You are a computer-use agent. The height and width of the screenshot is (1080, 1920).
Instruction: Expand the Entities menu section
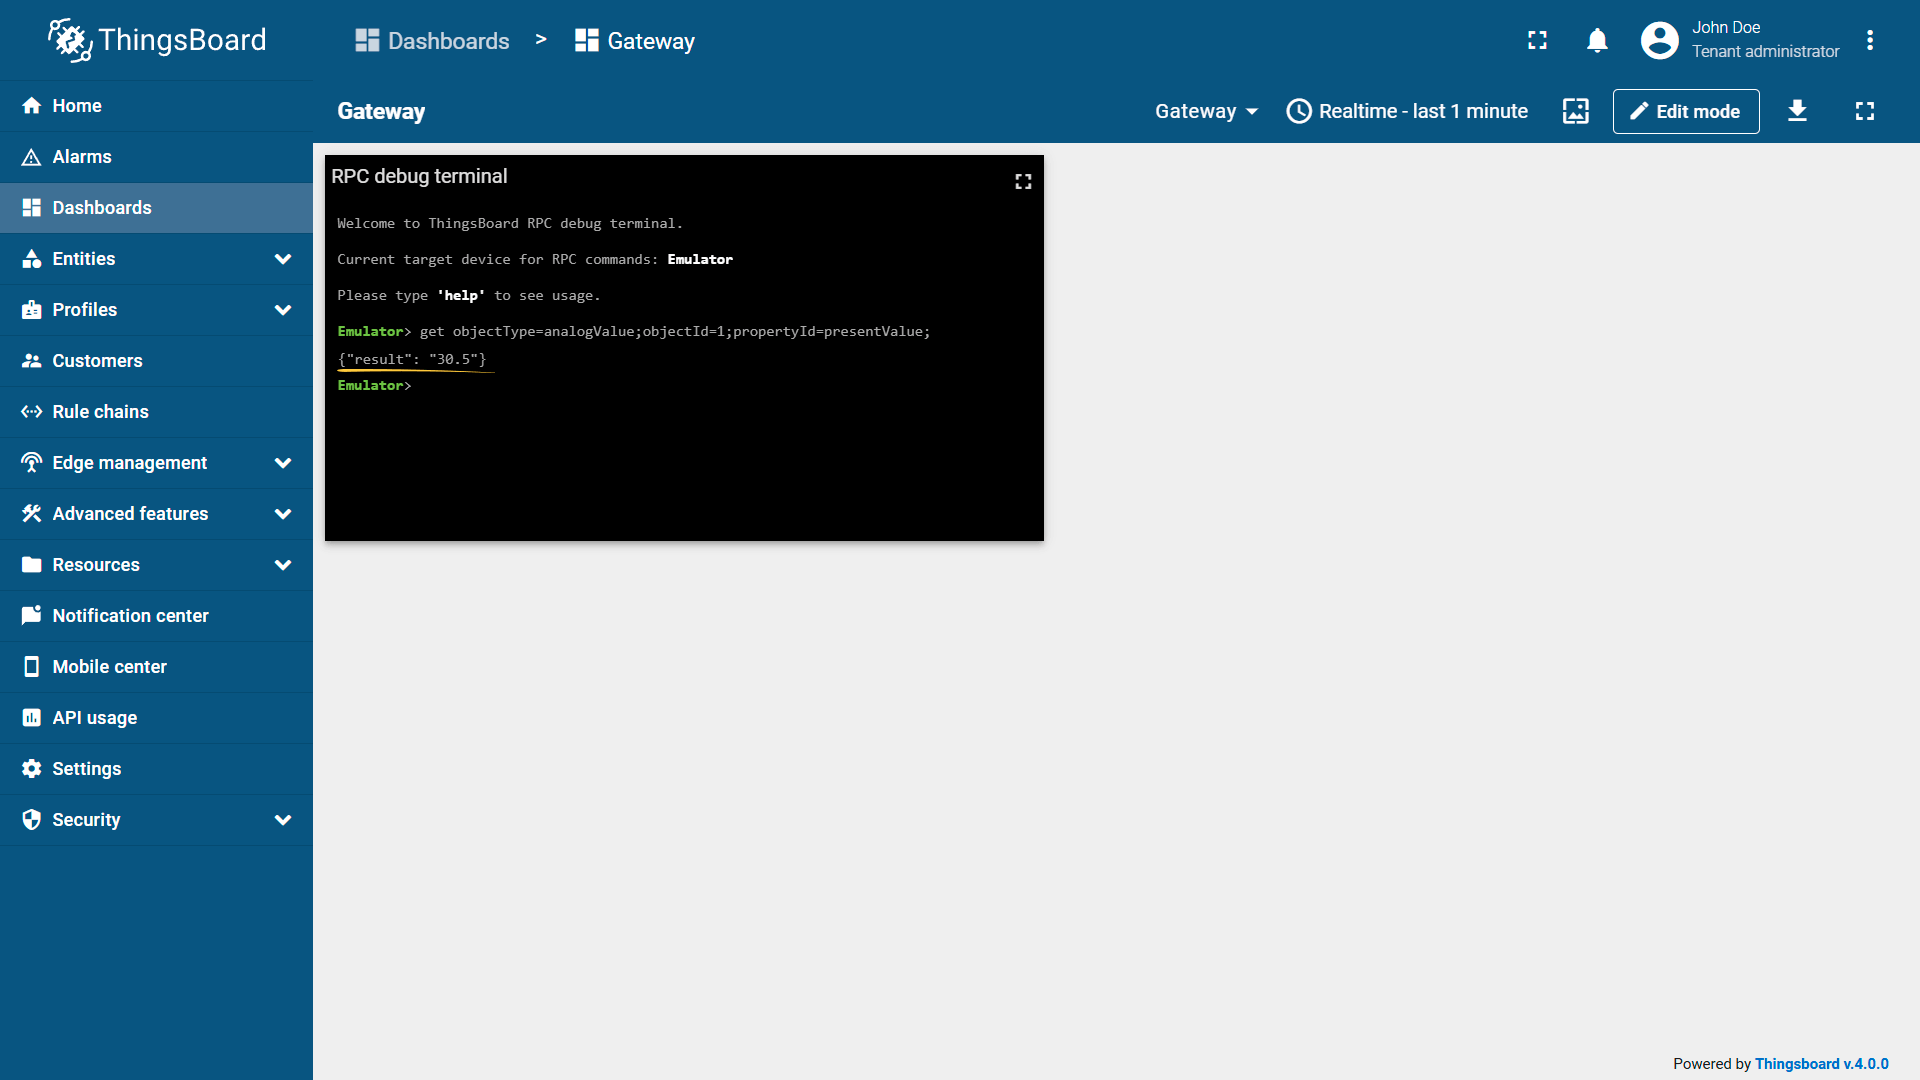pyautogui.click(x=283, y=259)
